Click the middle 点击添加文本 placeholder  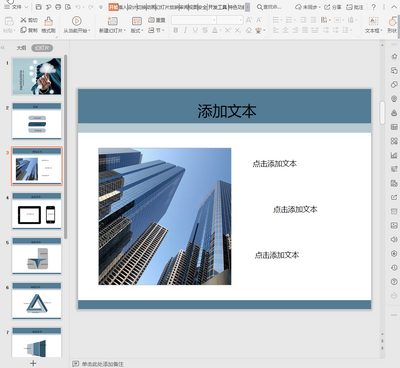[x=295, y=209]
